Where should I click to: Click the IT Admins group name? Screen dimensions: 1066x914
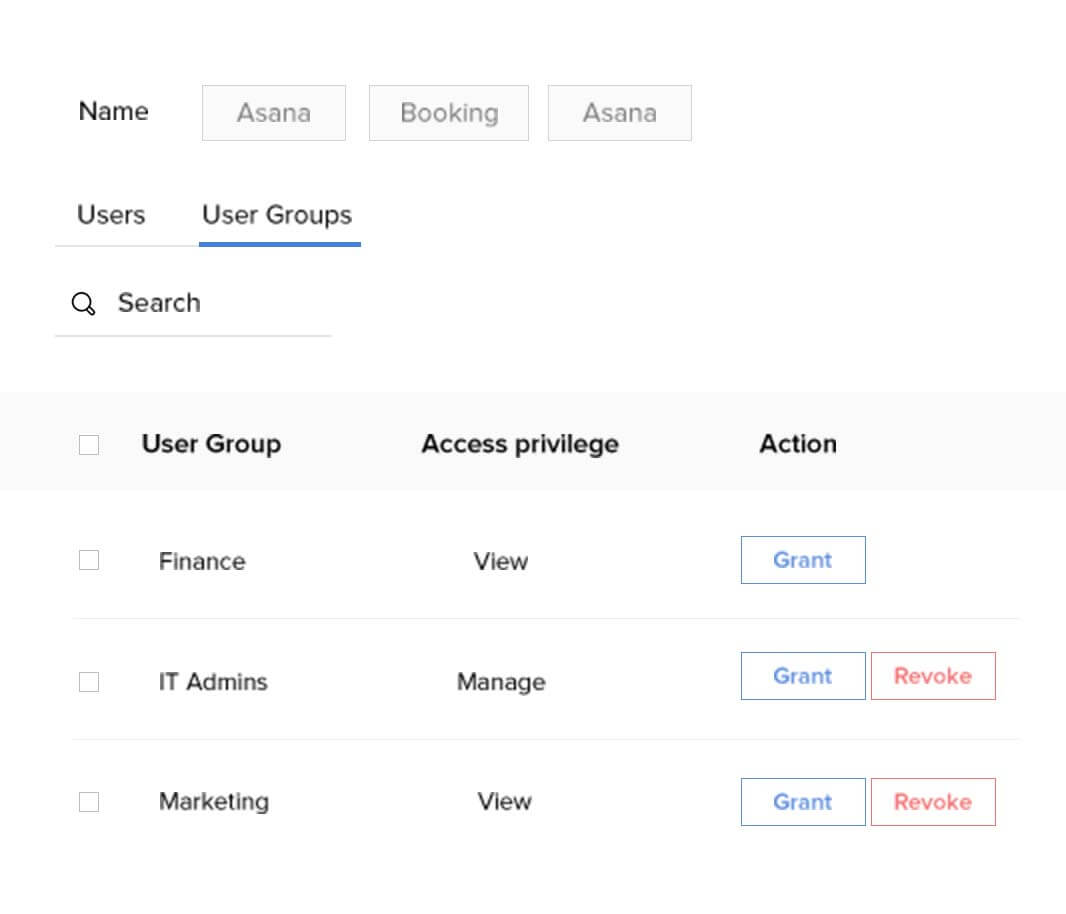213,681
